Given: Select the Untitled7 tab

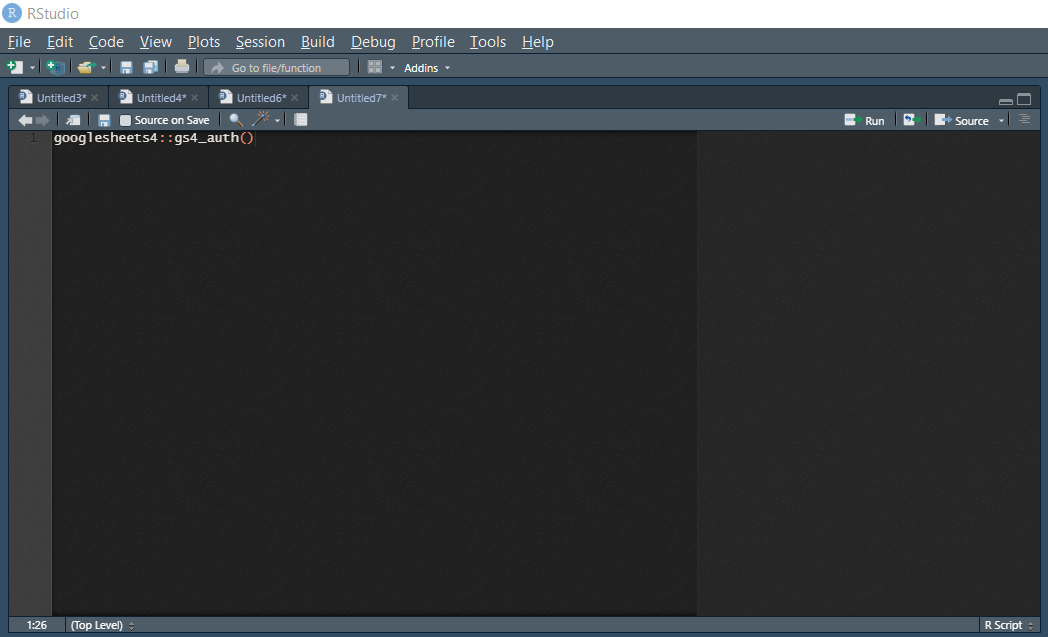Looking at the screenshot, I should tap(361, 98).
